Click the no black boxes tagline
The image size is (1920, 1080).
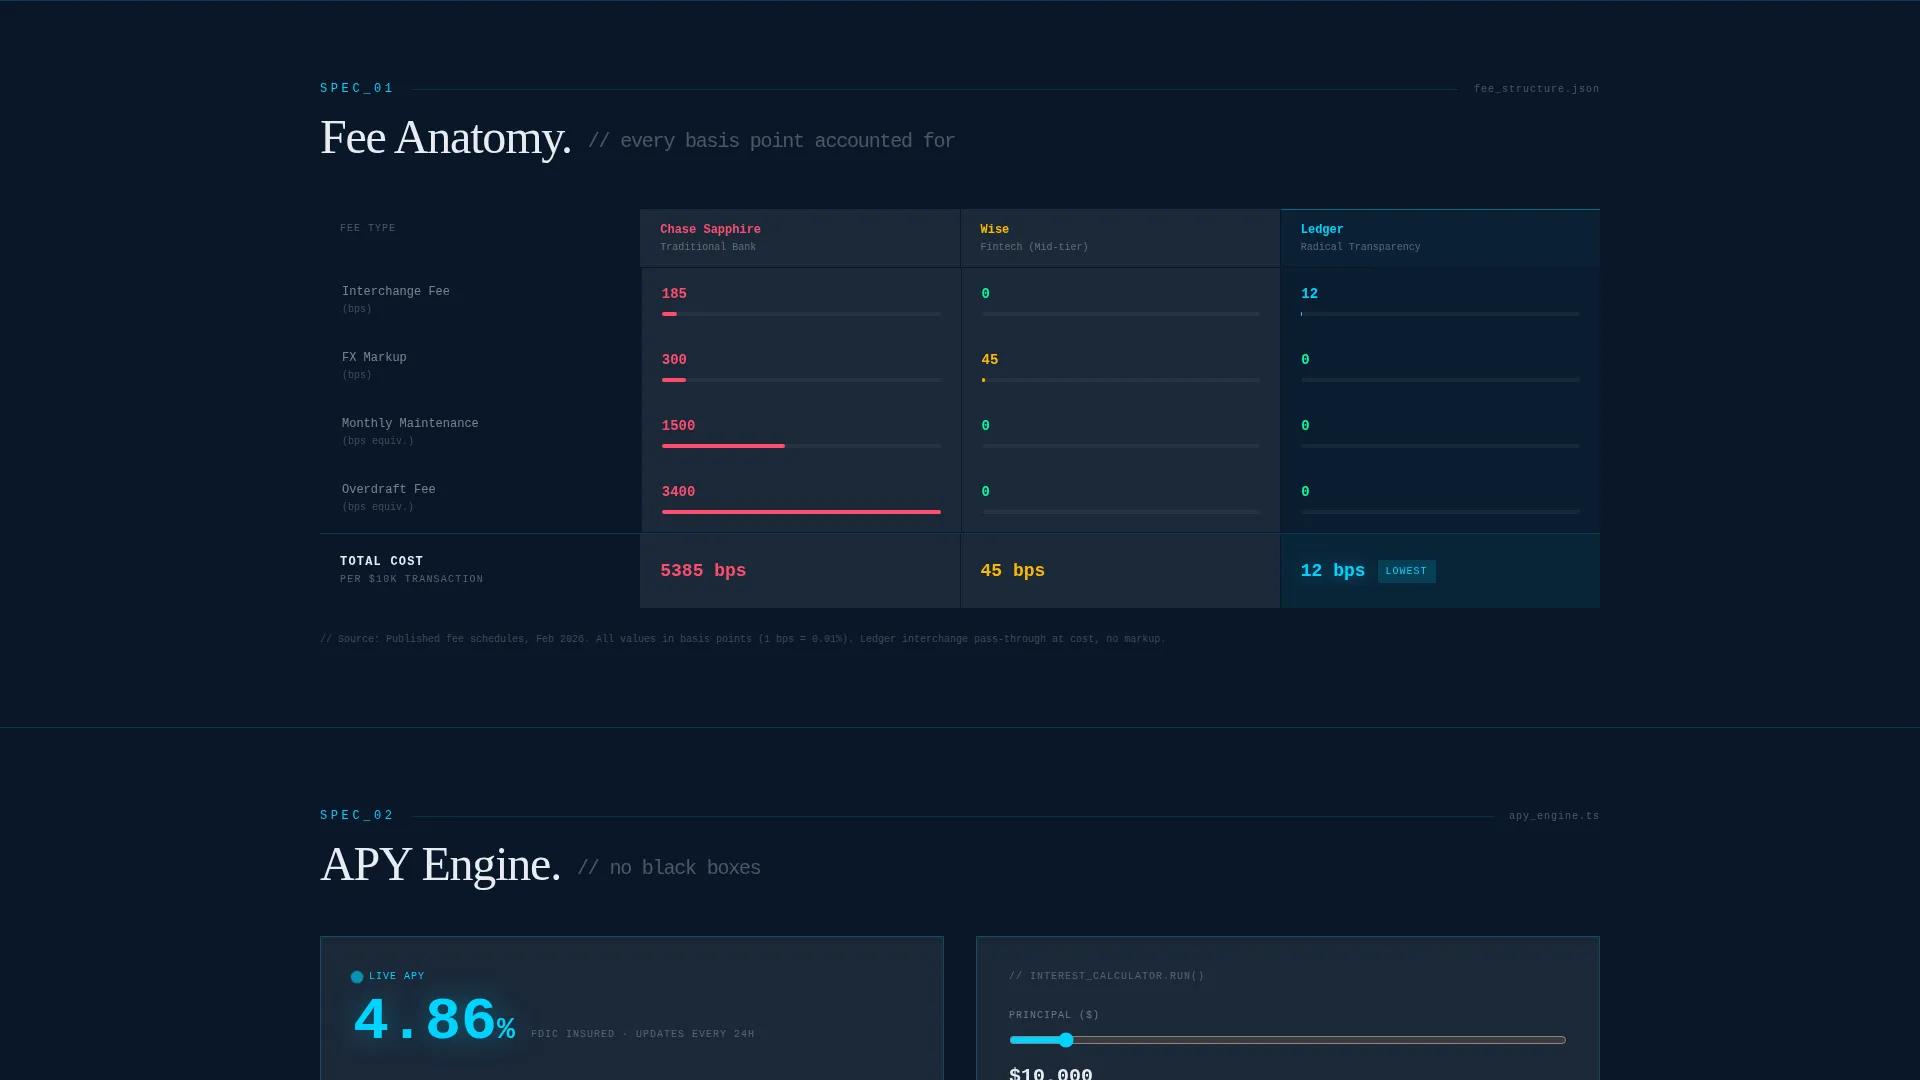click(x=669, y=868)
